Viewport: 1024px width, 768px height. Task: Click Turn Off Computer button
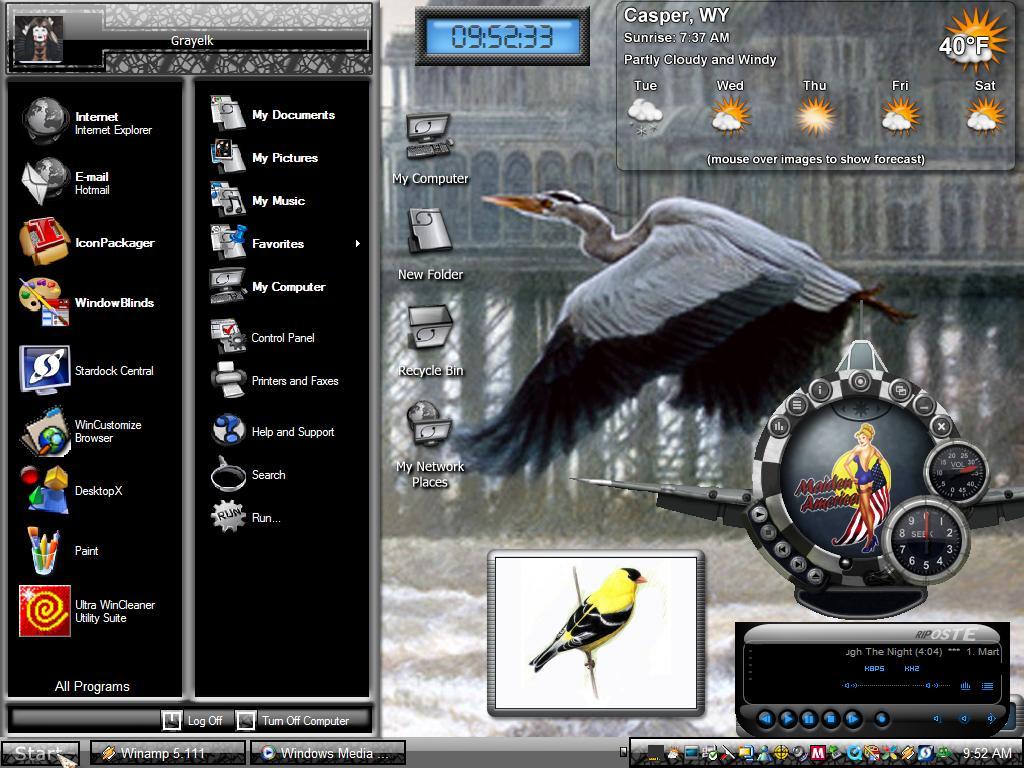click(293, 720)
